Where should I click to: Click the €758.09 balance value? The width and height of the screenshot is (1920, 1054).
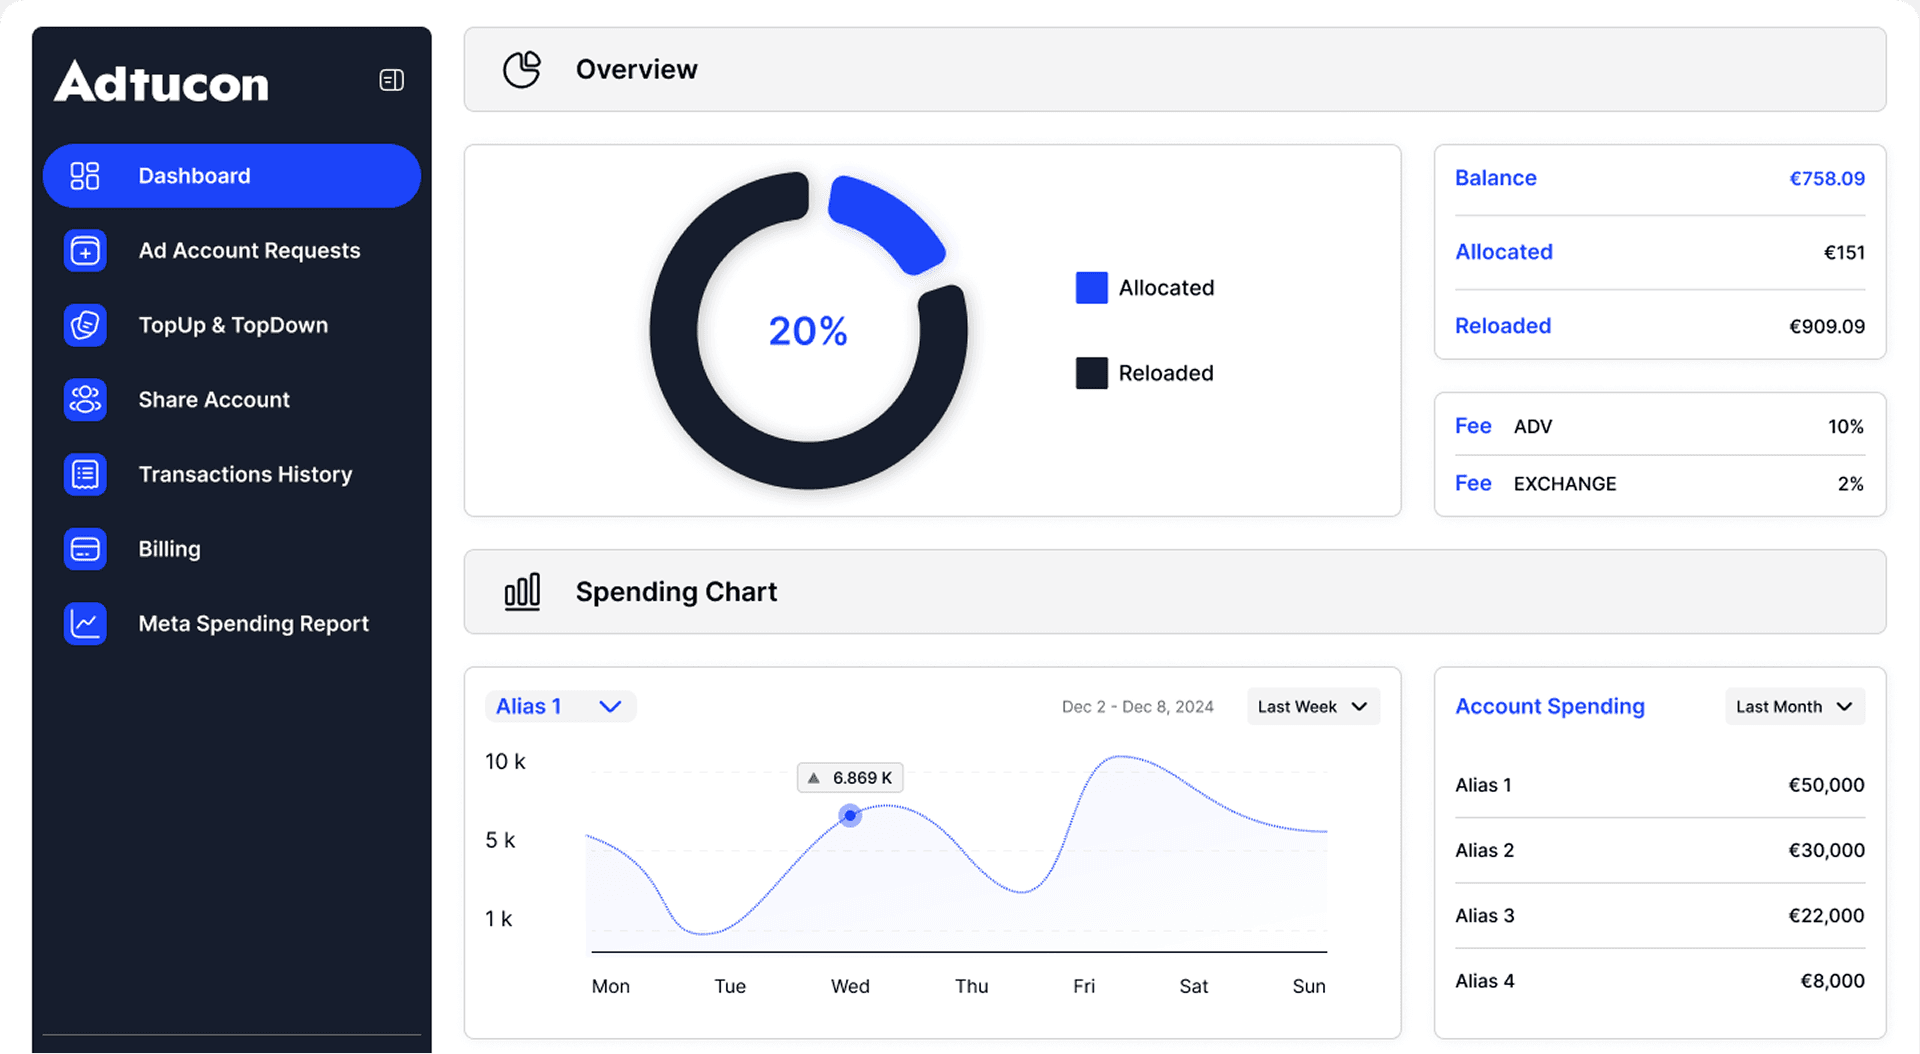1826,178
